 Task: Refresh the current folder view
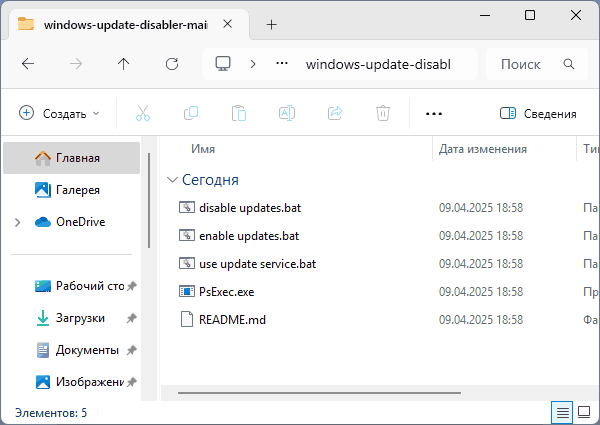(172, 64)
